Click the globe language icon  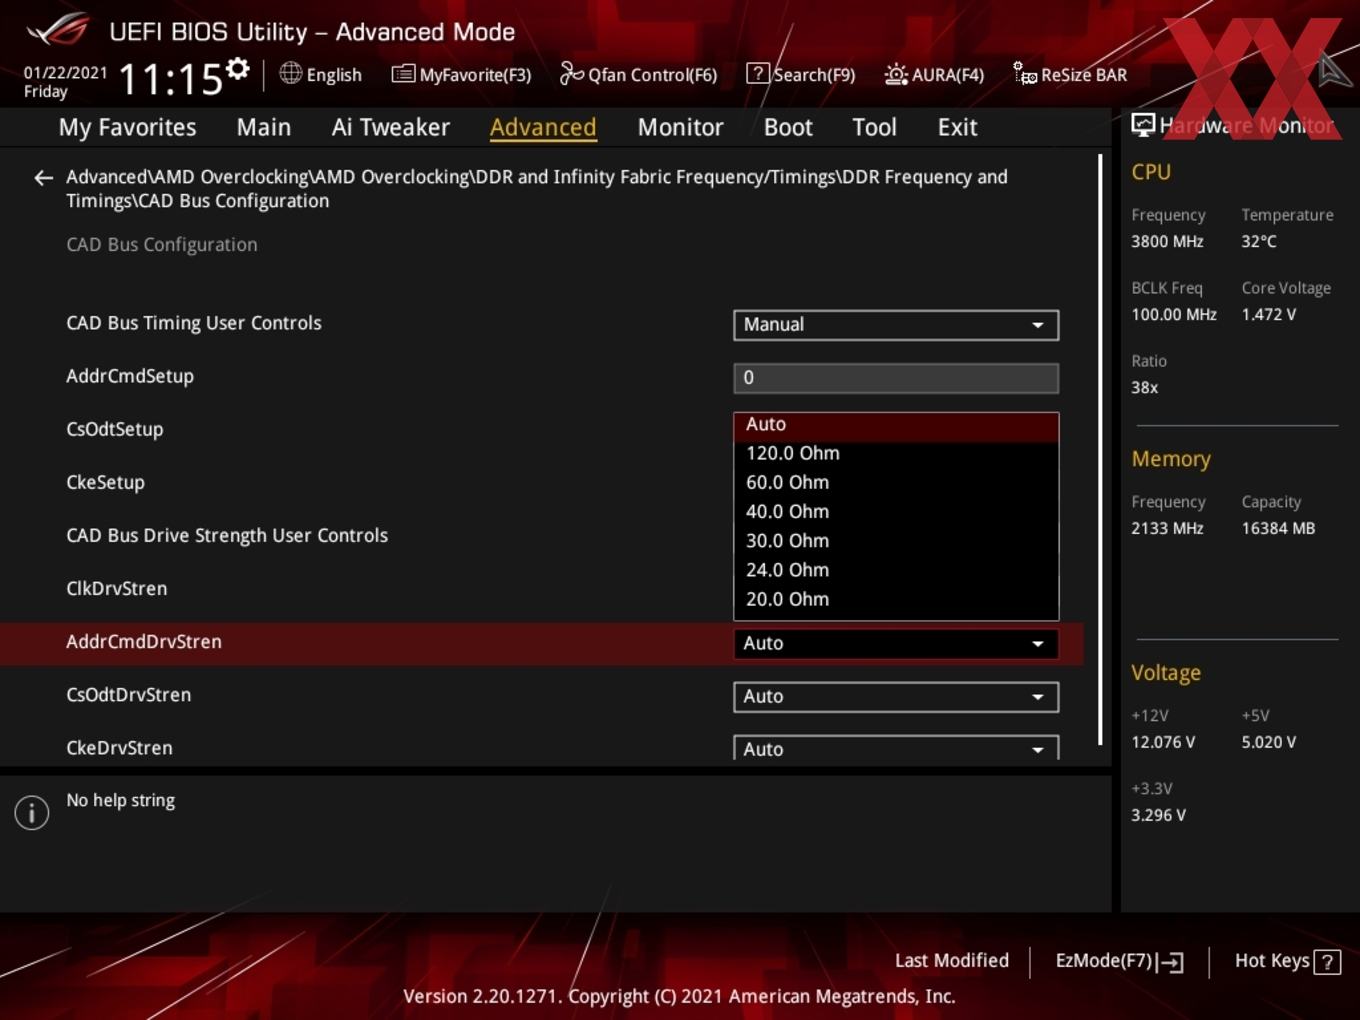click(x=290, y=73)
